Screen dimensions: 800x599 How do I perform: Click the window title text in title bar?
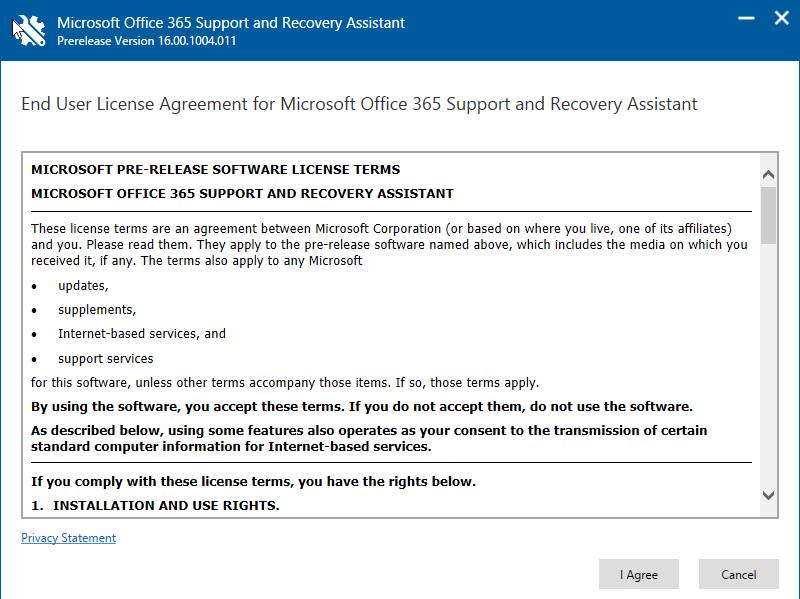[x=231, y=22]
